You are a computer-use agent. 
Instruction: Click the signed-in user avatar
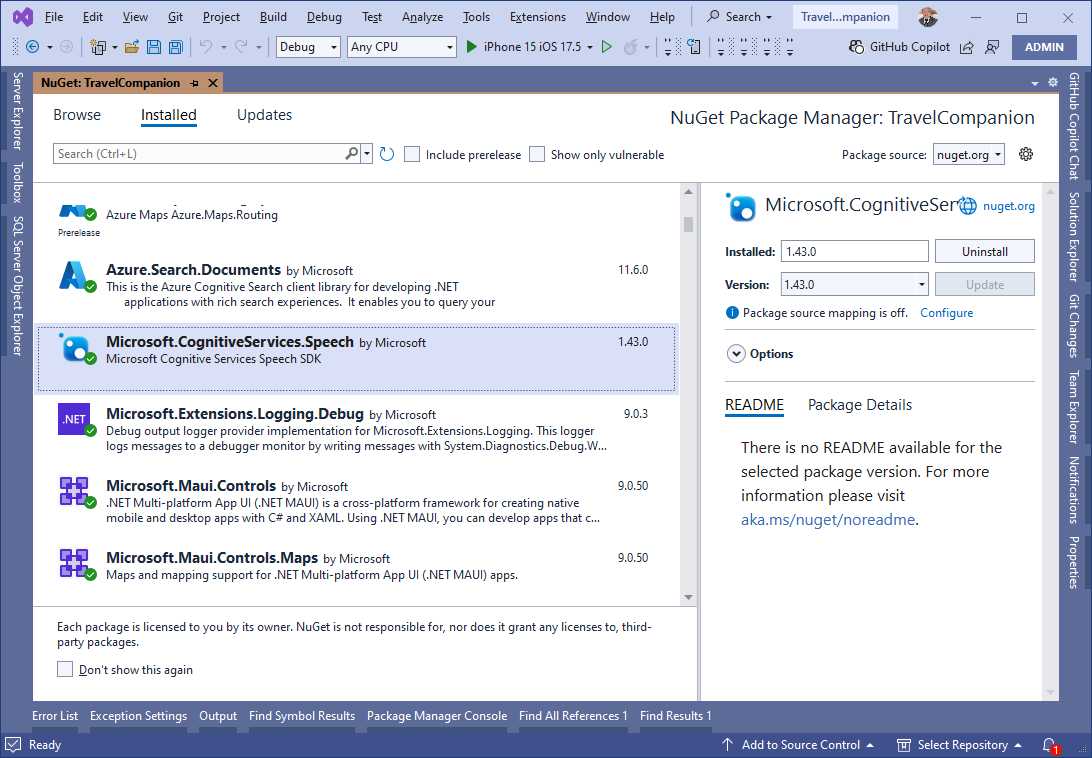pos(928,17)
